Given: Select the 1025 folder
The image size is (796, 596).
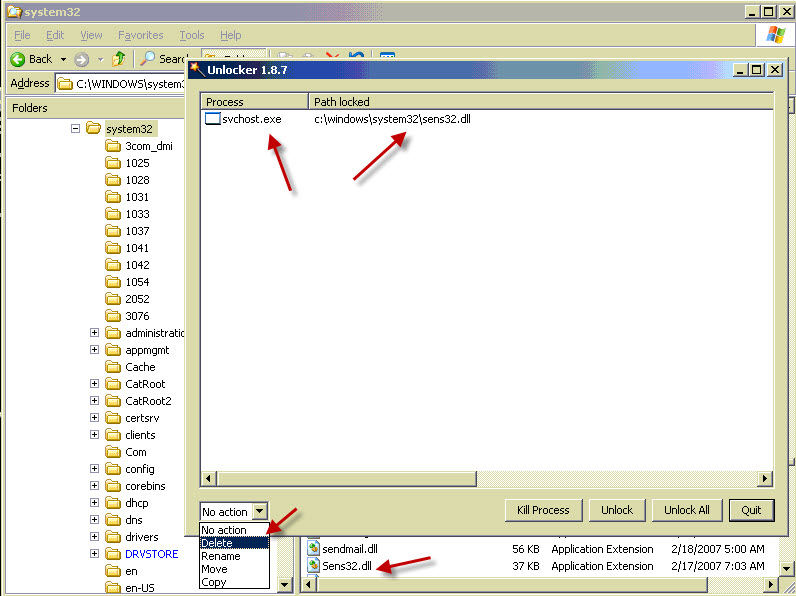Looking at the screenshot, I should [x=137, y=163].
